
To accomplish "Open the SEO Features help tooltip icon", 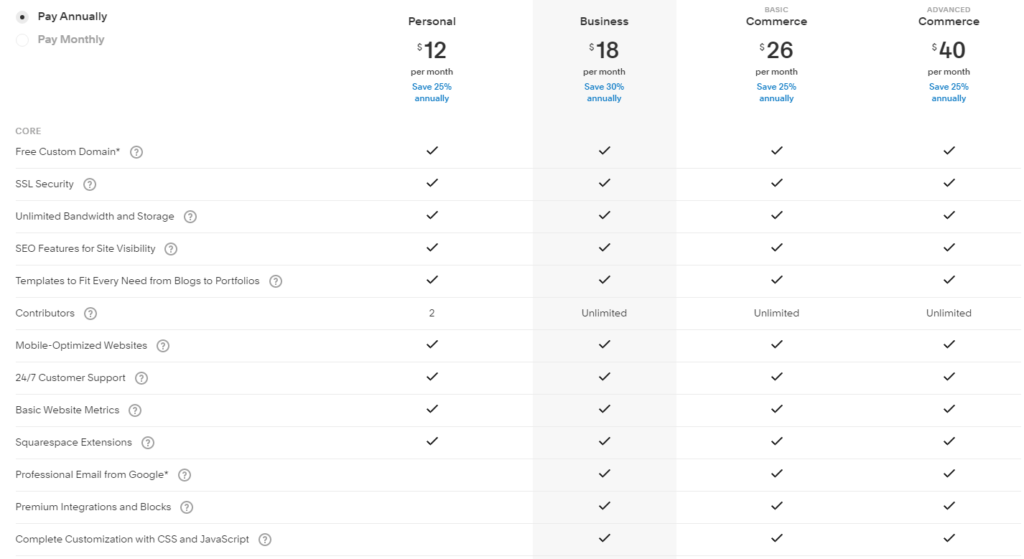I will click(x=170, y=249).
